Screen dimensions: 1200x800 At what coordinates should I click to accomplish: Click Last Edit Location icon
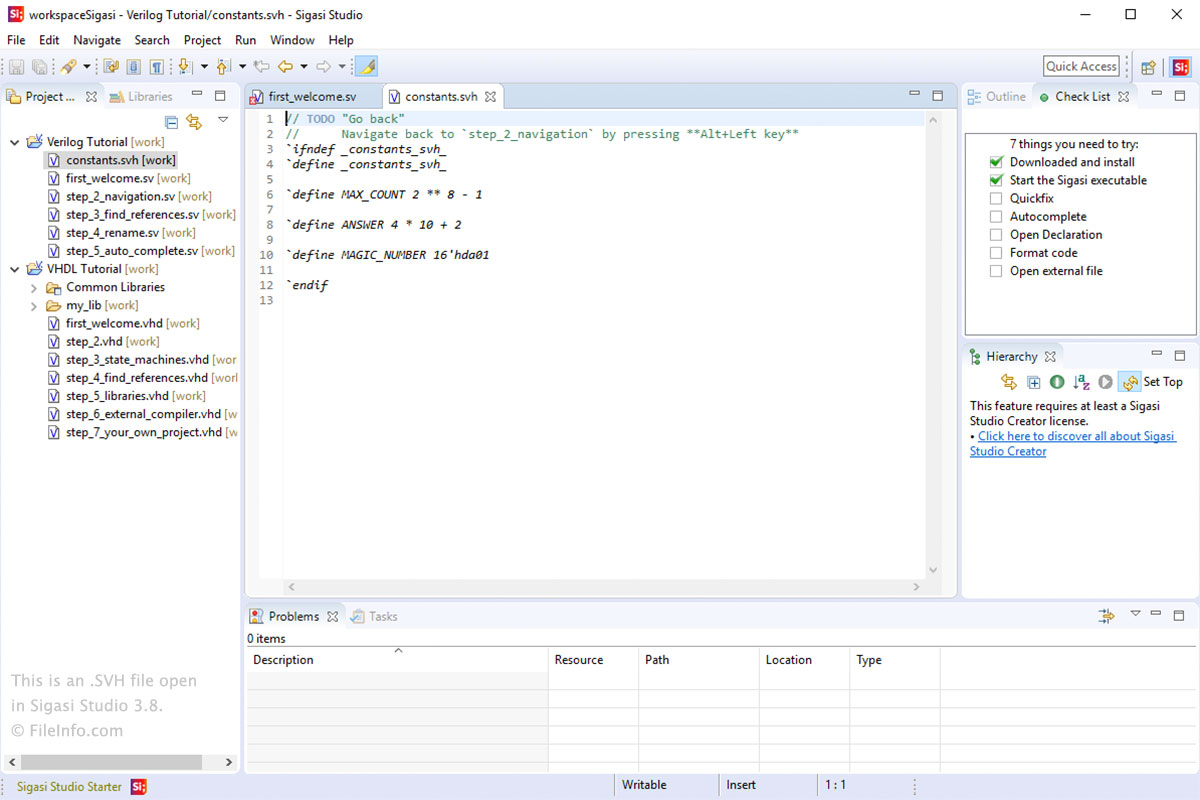(262, 67)
